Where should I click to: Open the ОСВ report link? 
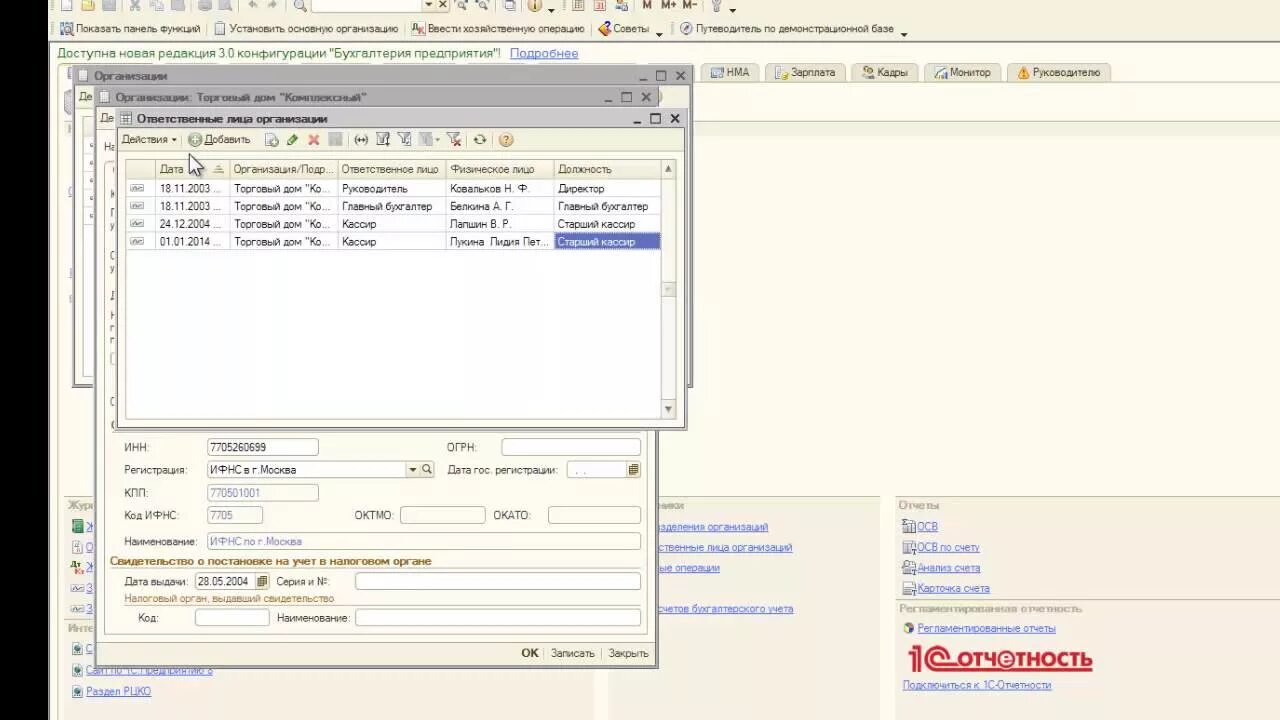[x=927, y=527]
